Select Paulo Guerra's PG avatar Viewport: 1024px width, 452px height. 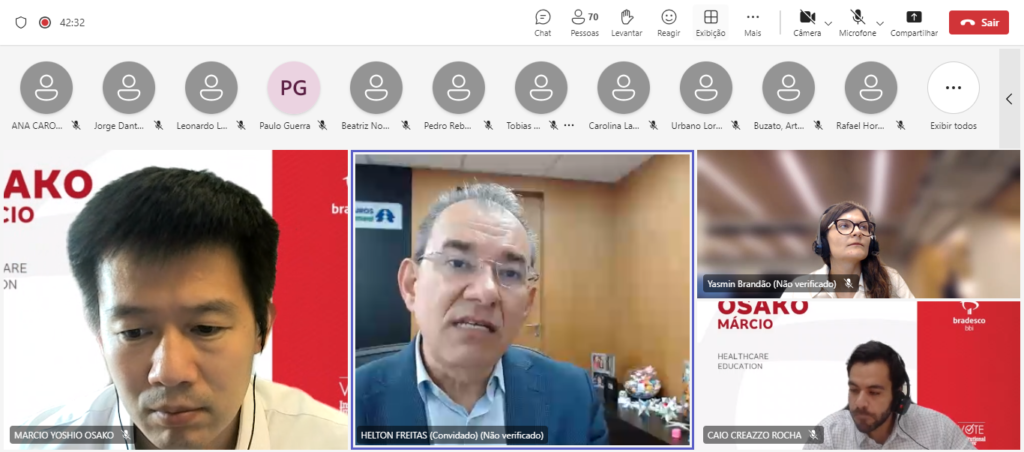pos(293,88)
